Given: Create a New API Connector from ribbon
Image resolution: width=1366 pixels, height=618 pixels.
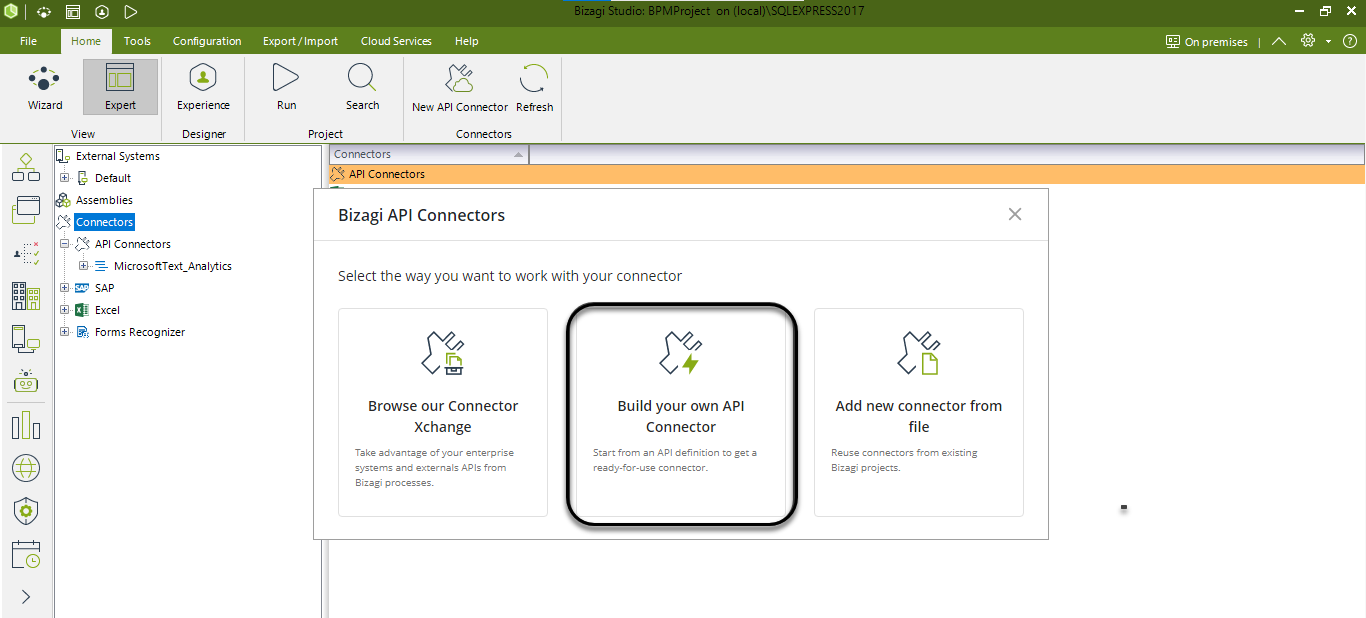Looking at the screenshot, I should pyautogui.click(x=460, y=87).
